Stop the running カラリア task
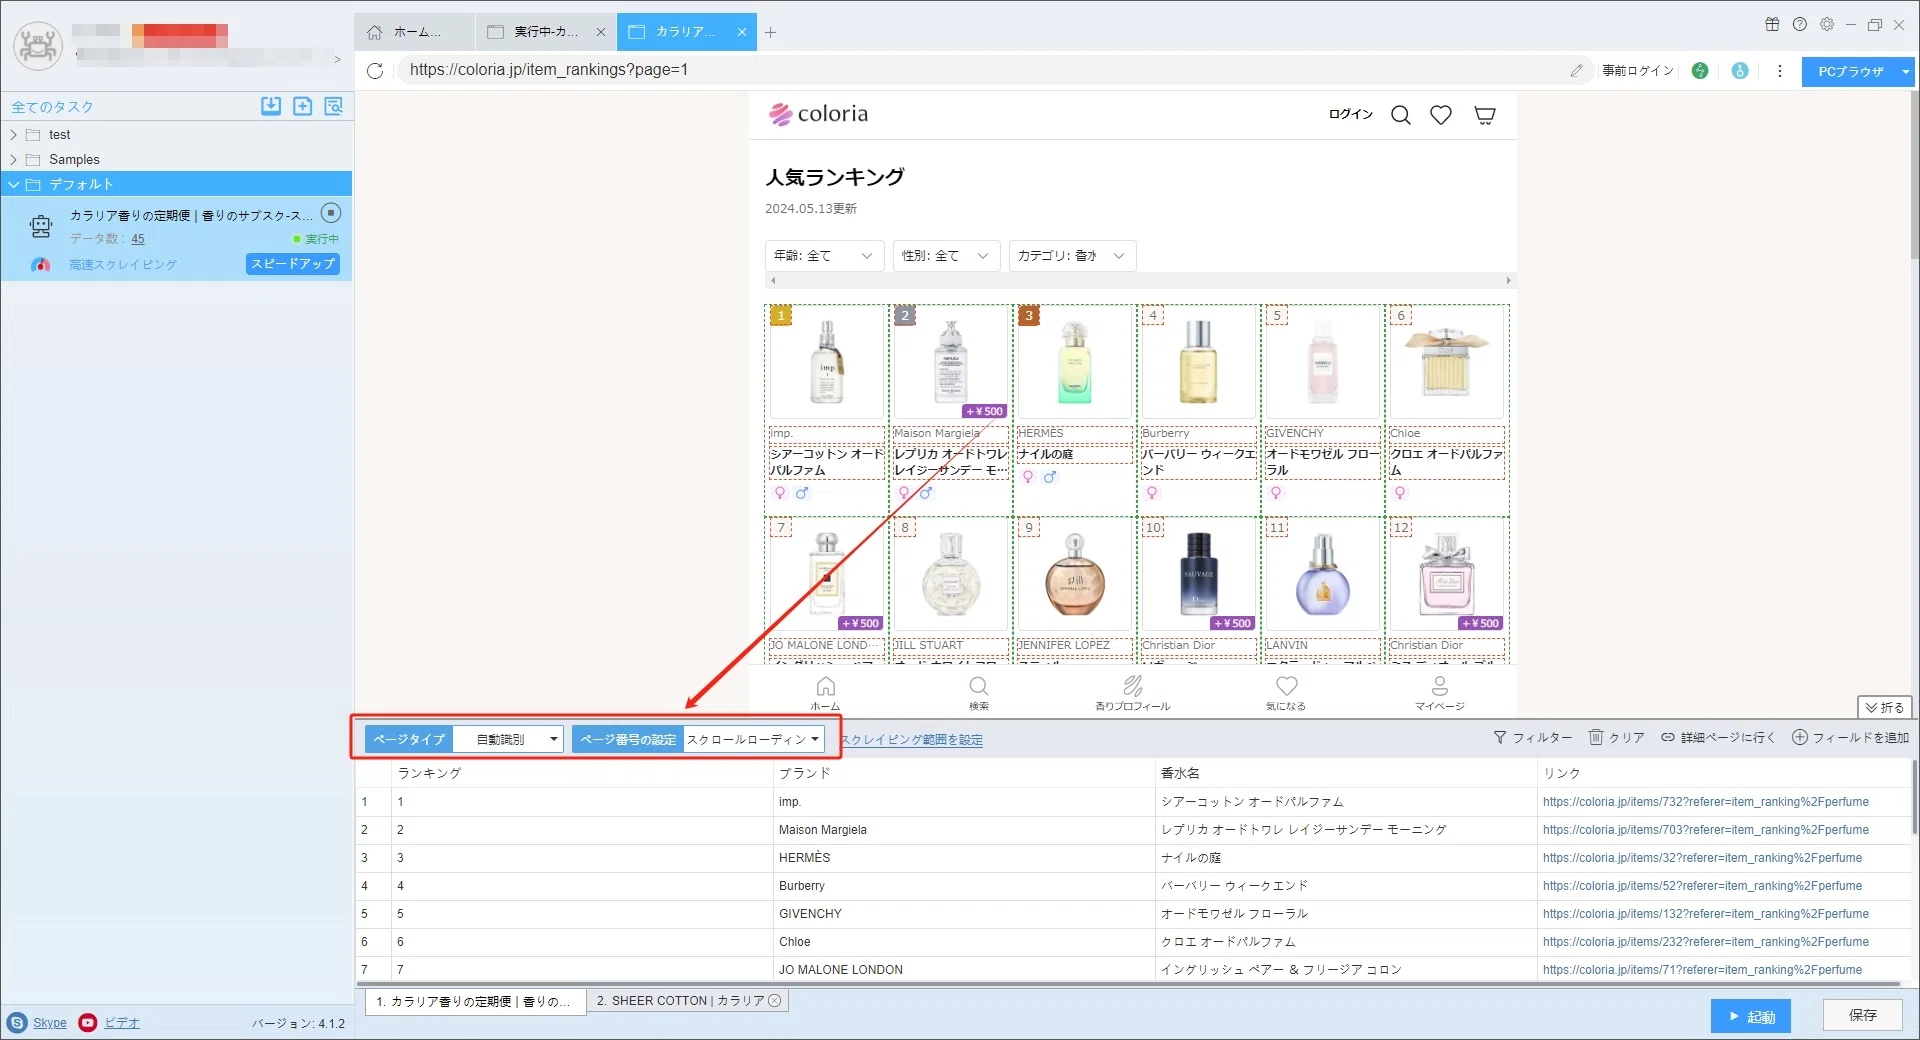Viewport: 1920px width, 1040px height. click(331, 213)
